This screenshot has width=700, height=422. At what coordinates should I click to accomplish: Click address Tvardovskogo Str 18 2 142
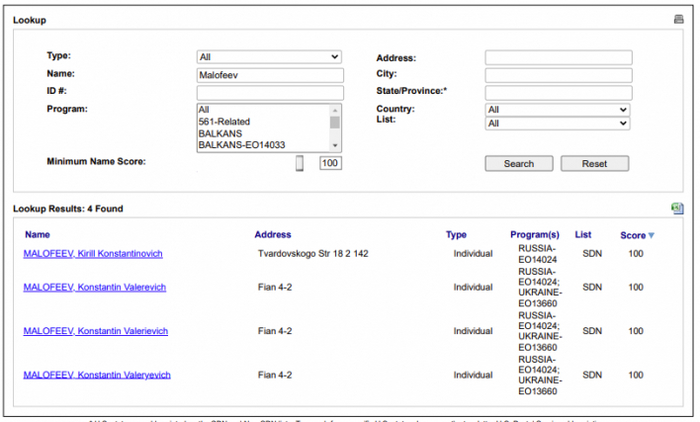313,254
